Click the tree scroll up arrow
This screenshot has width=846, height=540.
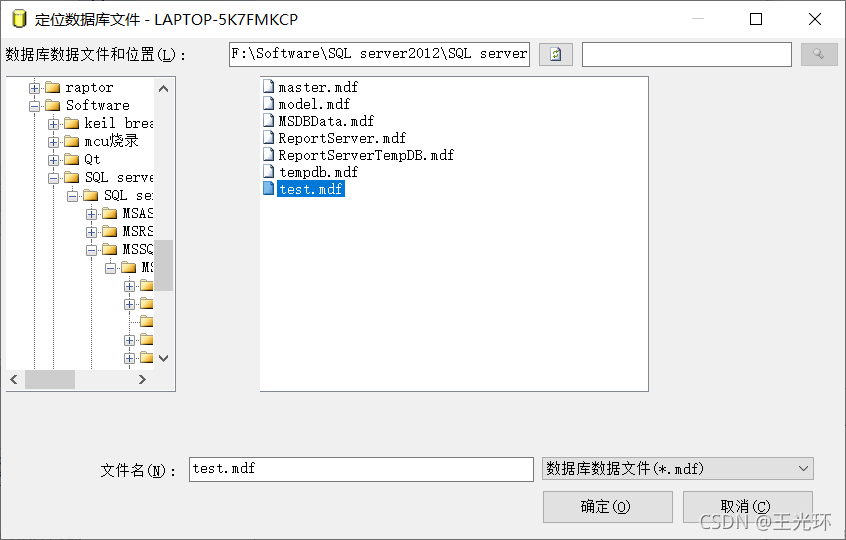tap(163, 88)
